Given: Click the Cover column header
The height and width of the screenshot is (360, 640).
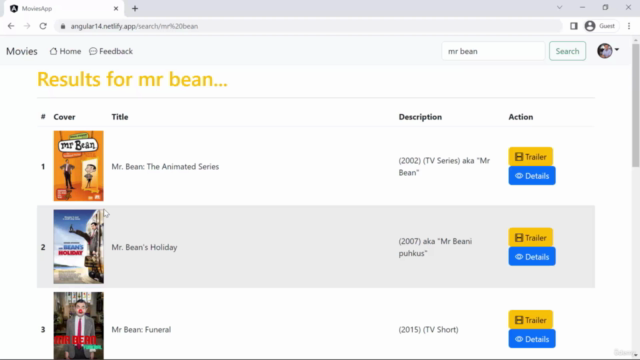Looking at the screenshot, I should point(64,117).
